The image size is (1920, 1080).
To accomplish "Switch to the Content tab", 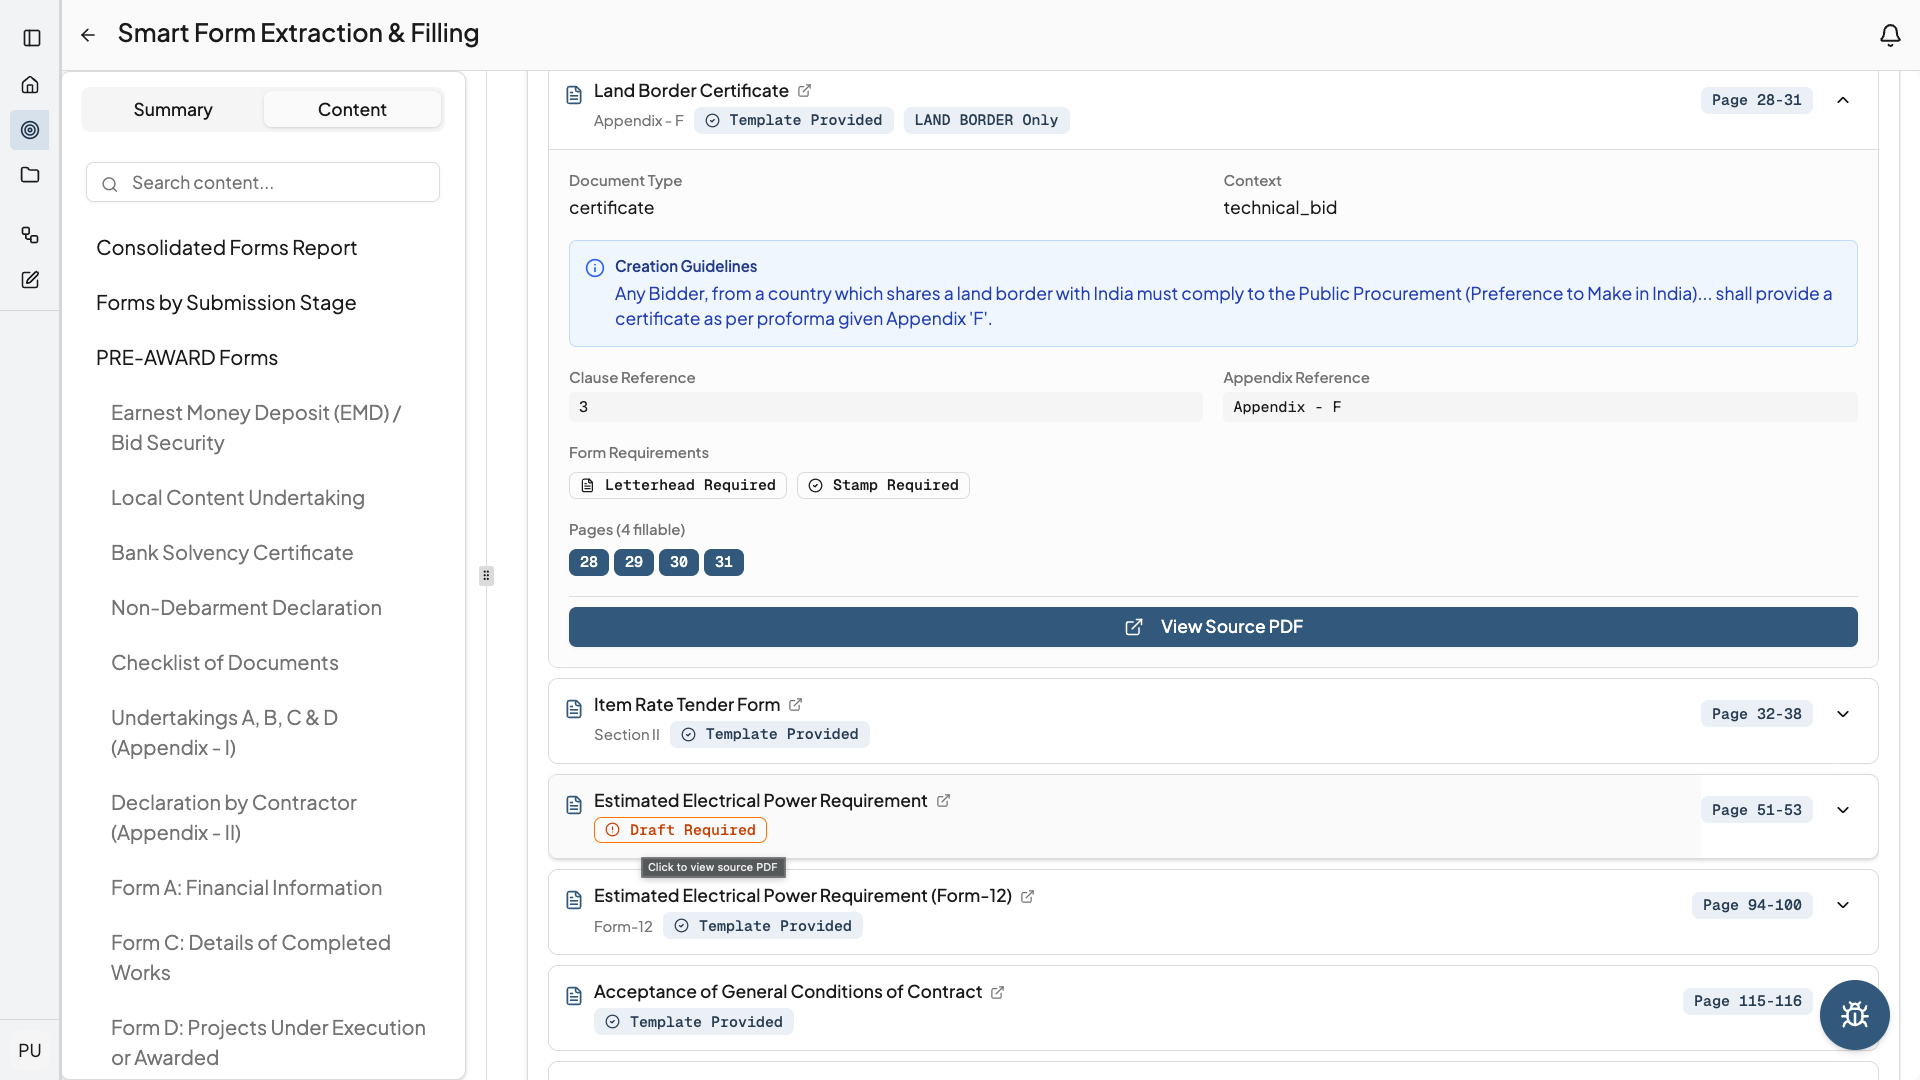I will [352, 109].
